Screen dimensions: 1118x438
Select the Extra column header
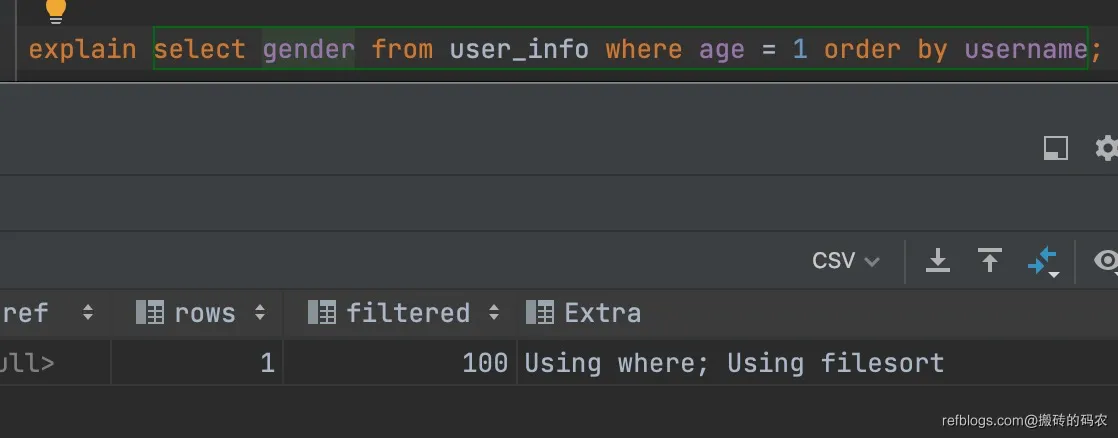(602, 313)
